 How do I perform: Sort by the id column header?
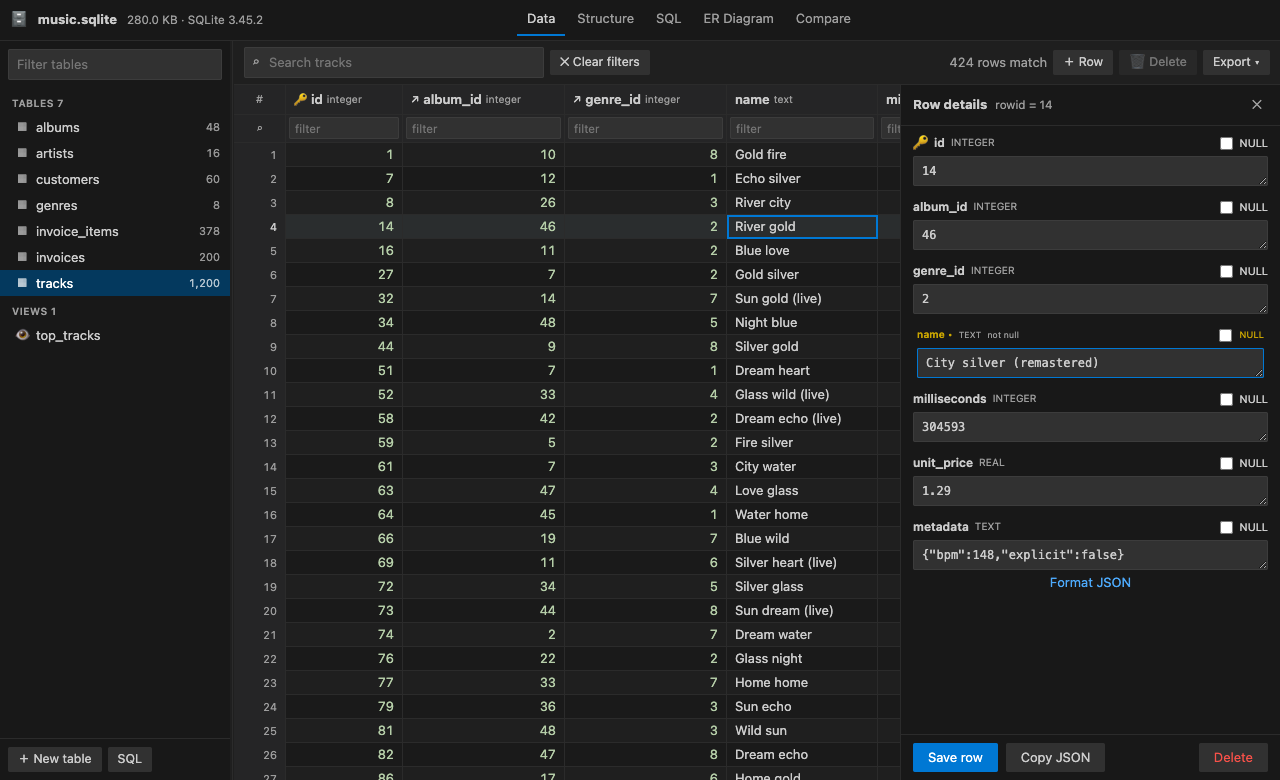pos(344,99)
